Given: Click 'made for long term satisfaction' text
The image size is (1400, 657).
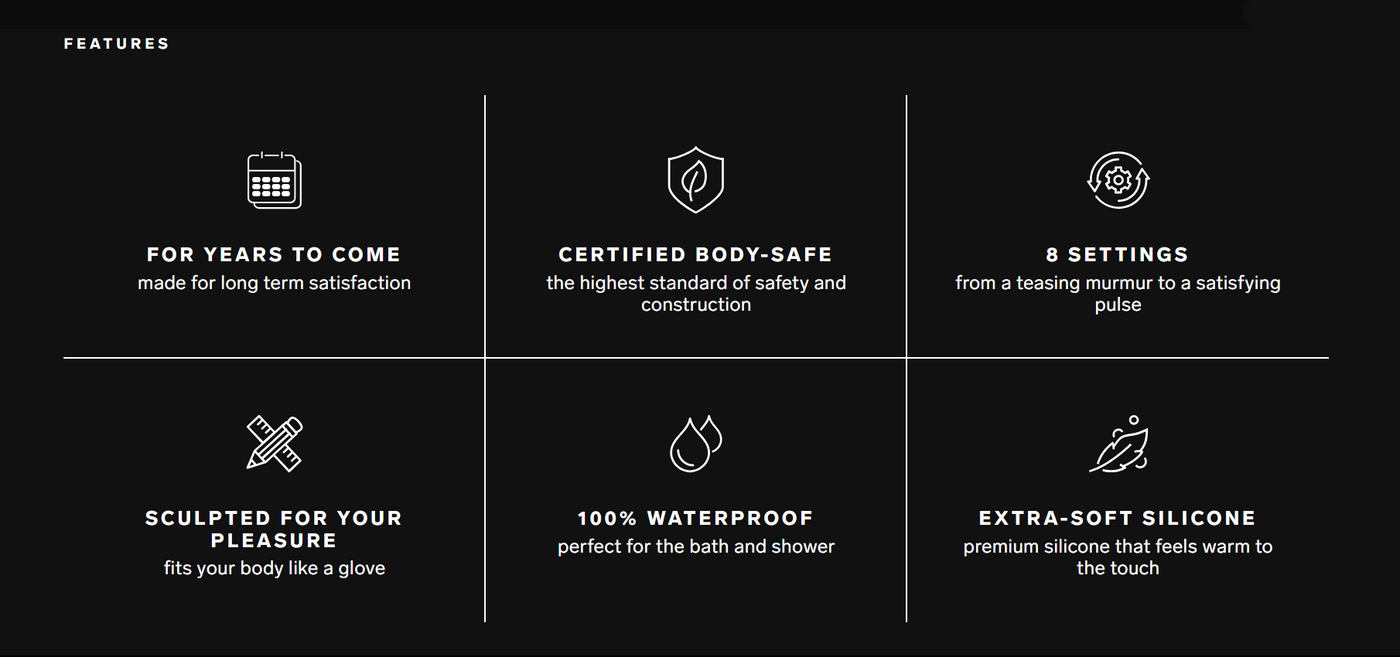Looking at the screenshot, I should coord(274,283).
